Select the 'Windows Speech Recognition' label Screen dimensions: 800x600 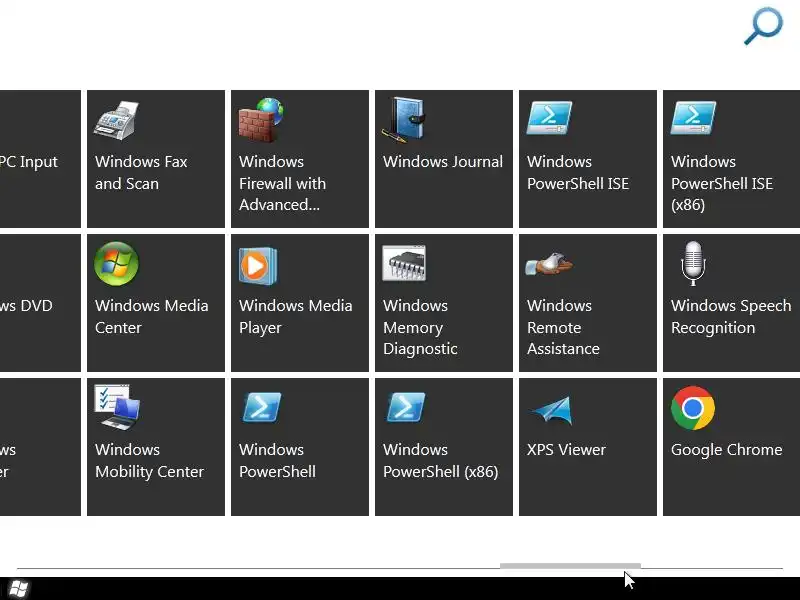(x=731, y=316)
